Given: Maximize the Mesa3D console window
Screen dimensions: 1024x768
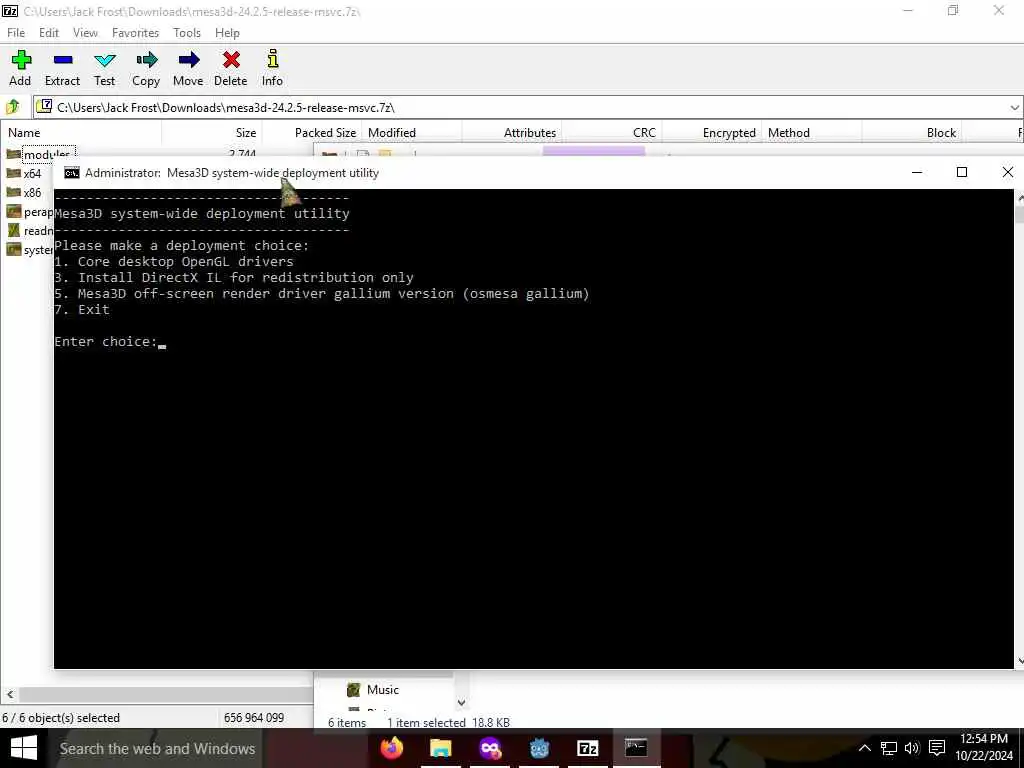Looking at the screenshot, I should click(962, 172).
